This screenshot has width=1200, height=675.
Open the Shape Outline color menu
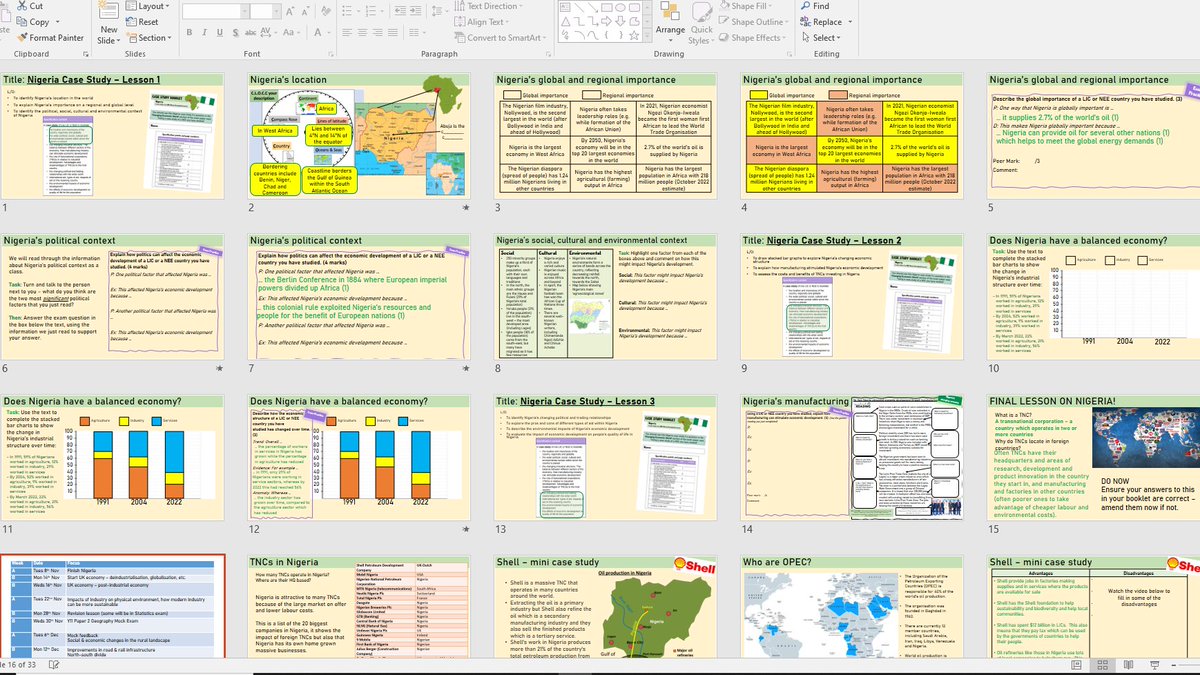756,22
